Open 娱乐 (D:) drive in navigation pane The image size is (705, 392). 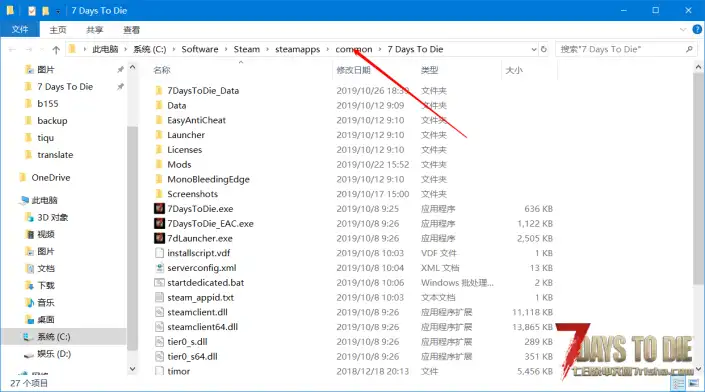(54, 354)
